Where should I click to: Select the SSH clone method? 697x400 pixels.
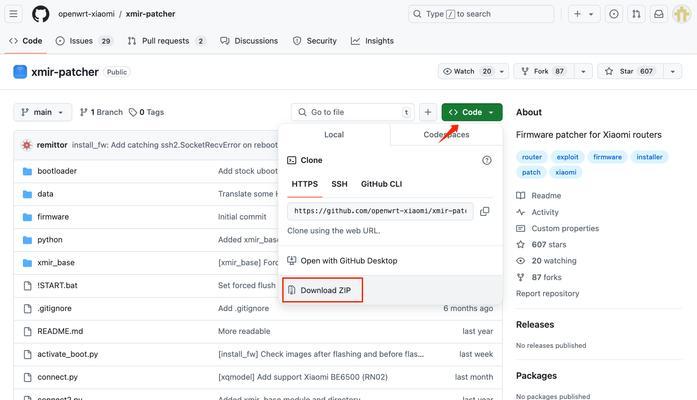pos(339,184)
